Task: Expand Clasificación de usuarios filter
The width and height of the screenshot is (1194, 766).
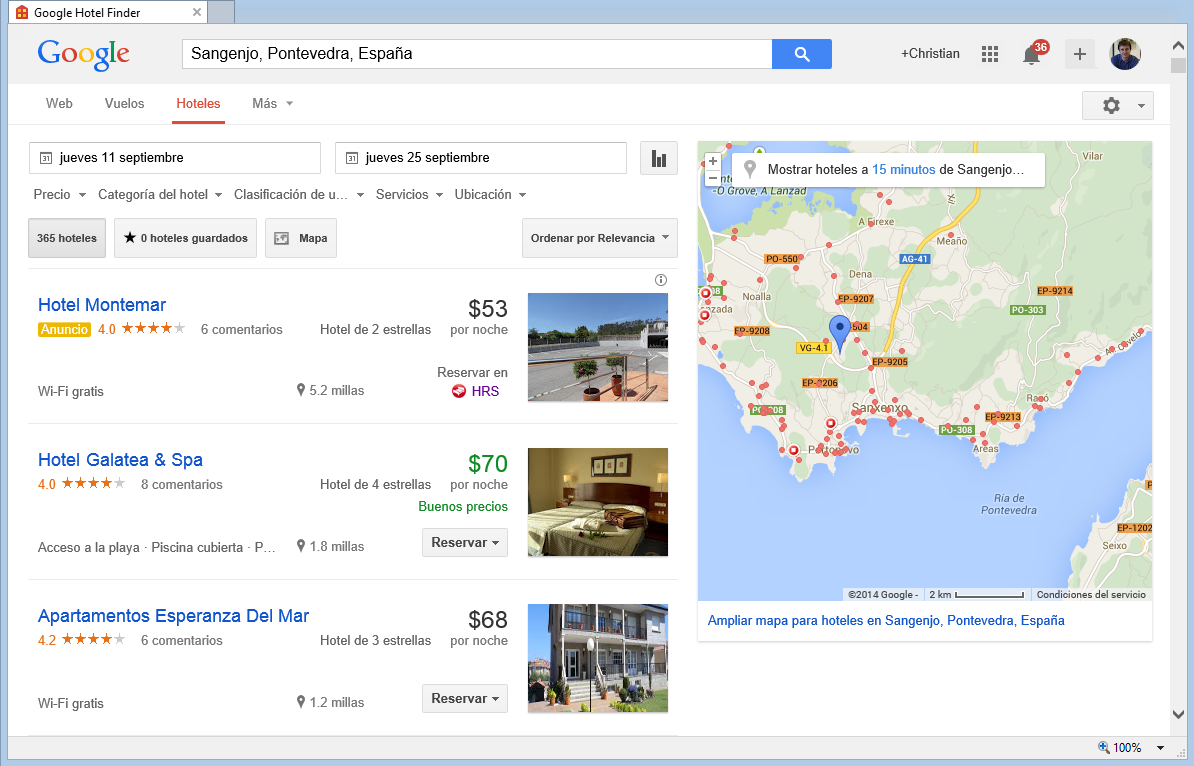Action: coord(298,195)
